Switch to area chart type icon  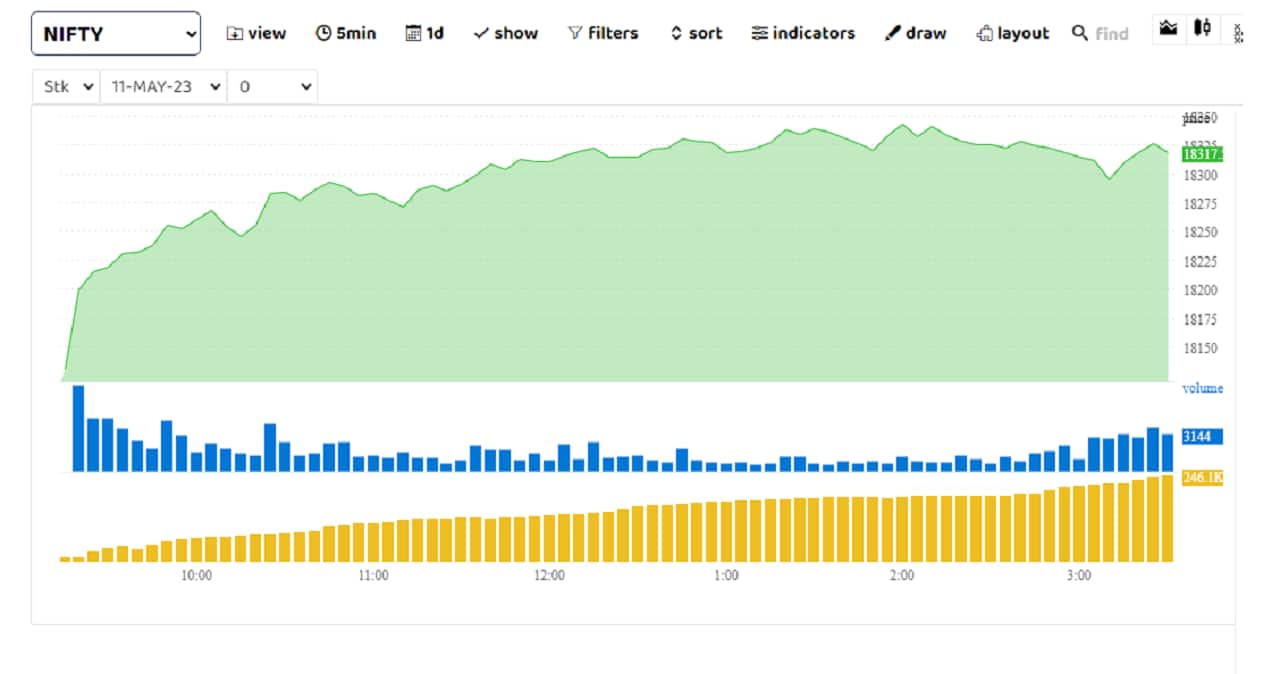(x=1167, y=29)
